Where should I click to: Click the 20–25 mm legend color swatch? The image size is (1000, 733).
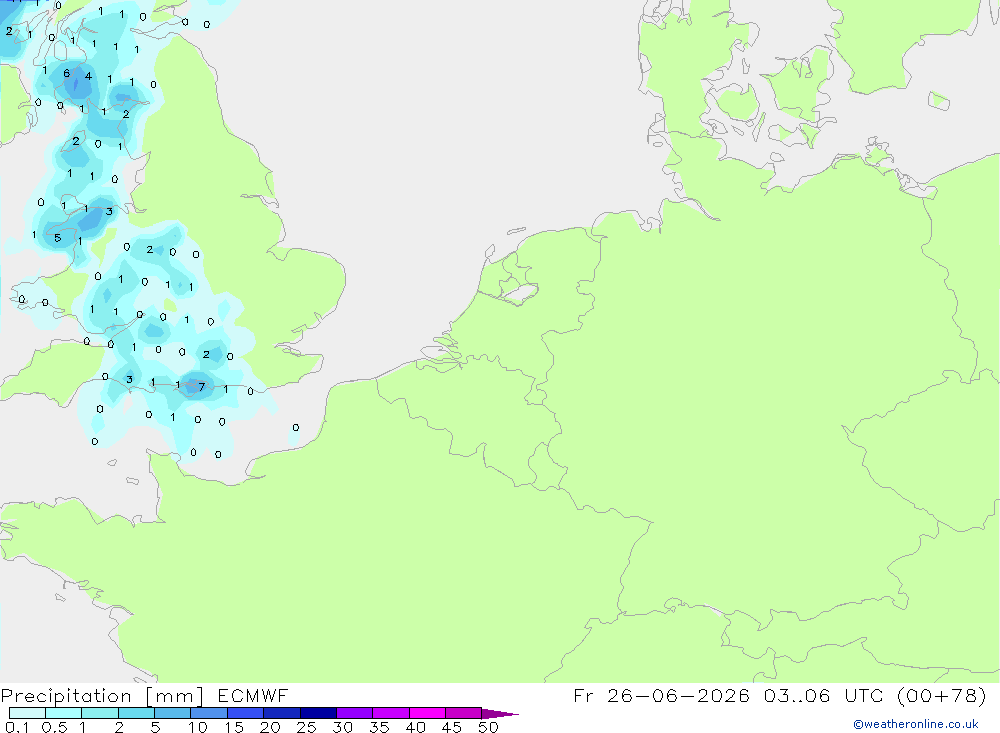(x=282, y=713)
